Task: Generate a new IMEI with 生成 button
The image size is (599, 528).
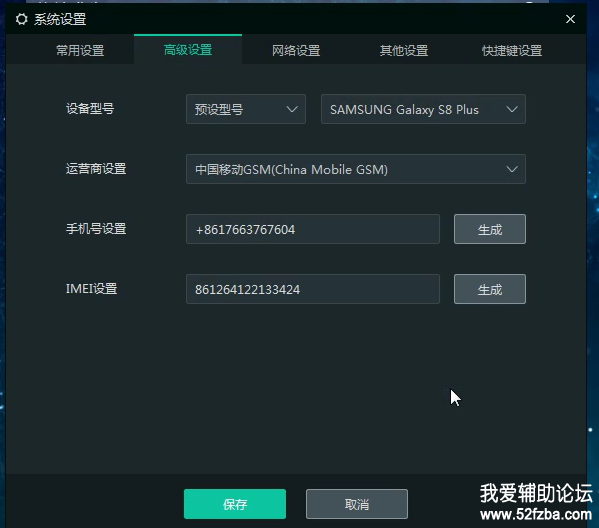Action: point(490,289)
